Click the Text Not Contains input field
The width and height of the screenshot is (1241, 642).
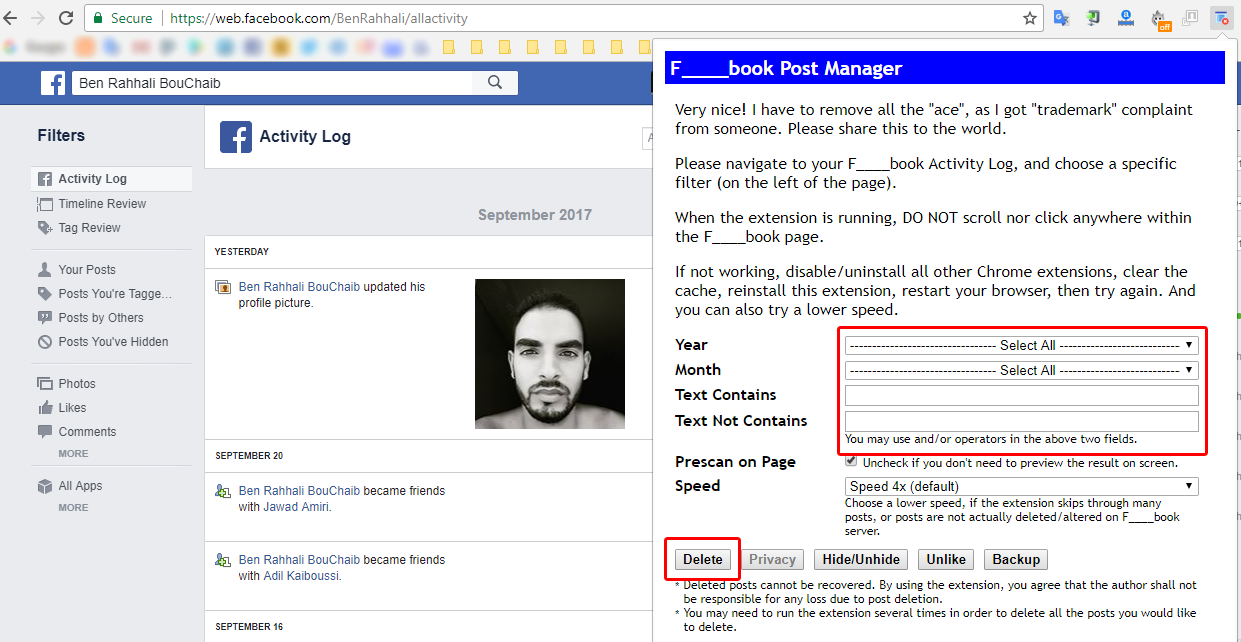1022,421
